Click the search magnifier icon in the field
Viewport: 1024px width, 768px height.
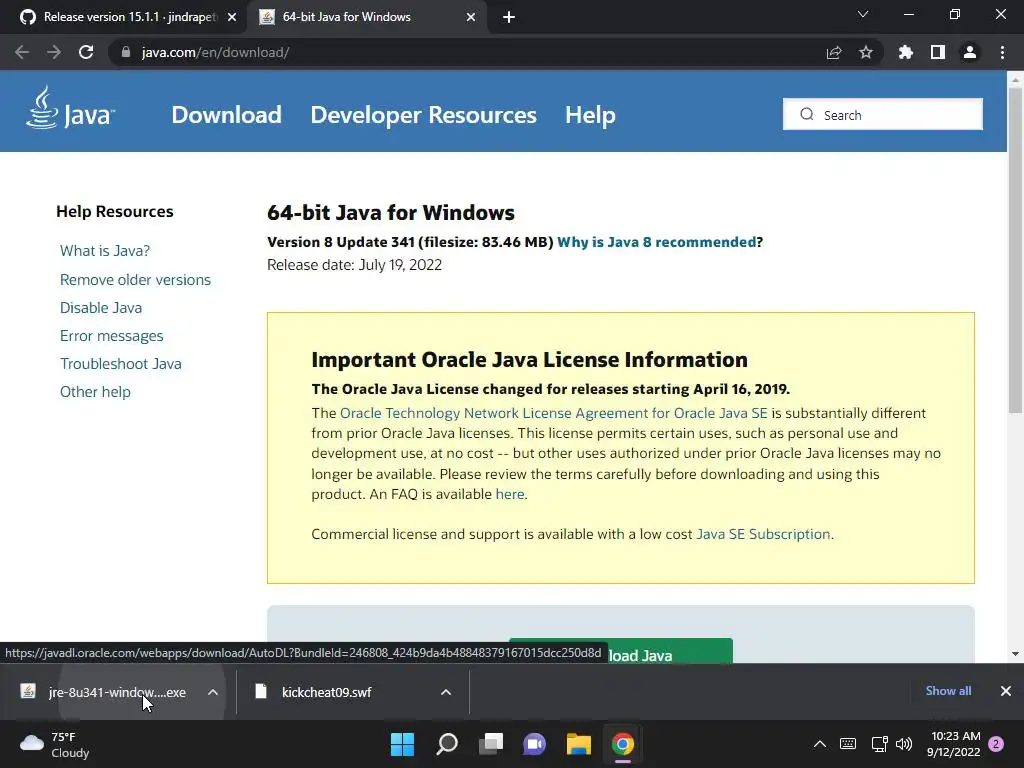[x=807, y=114]
